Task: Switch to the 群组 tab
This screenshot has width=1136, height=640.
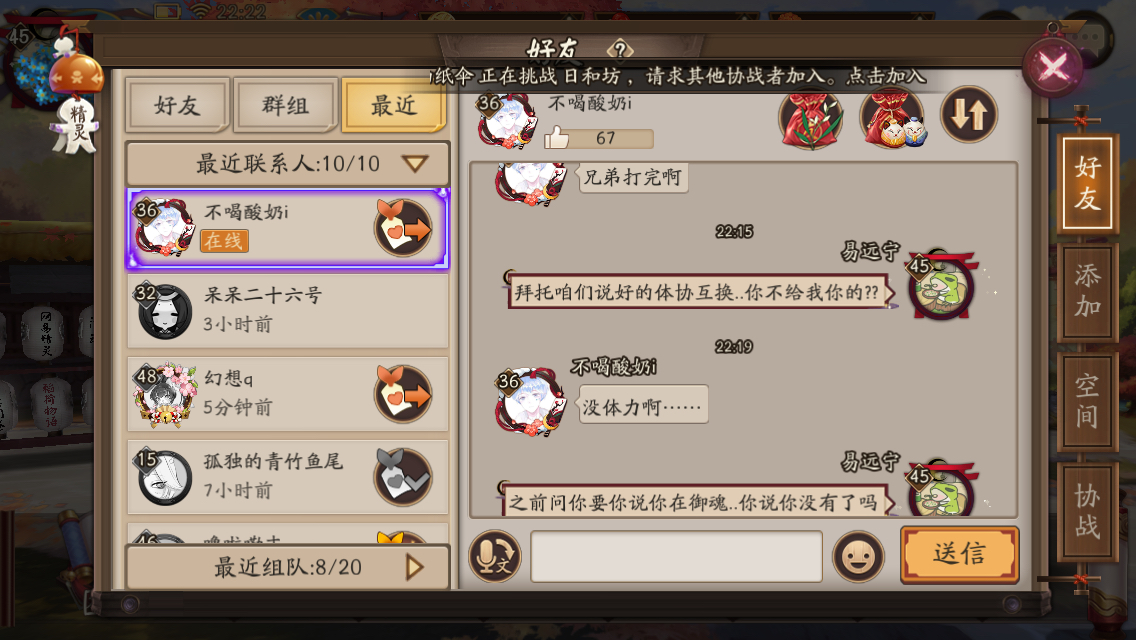Action: coord(285,105)
